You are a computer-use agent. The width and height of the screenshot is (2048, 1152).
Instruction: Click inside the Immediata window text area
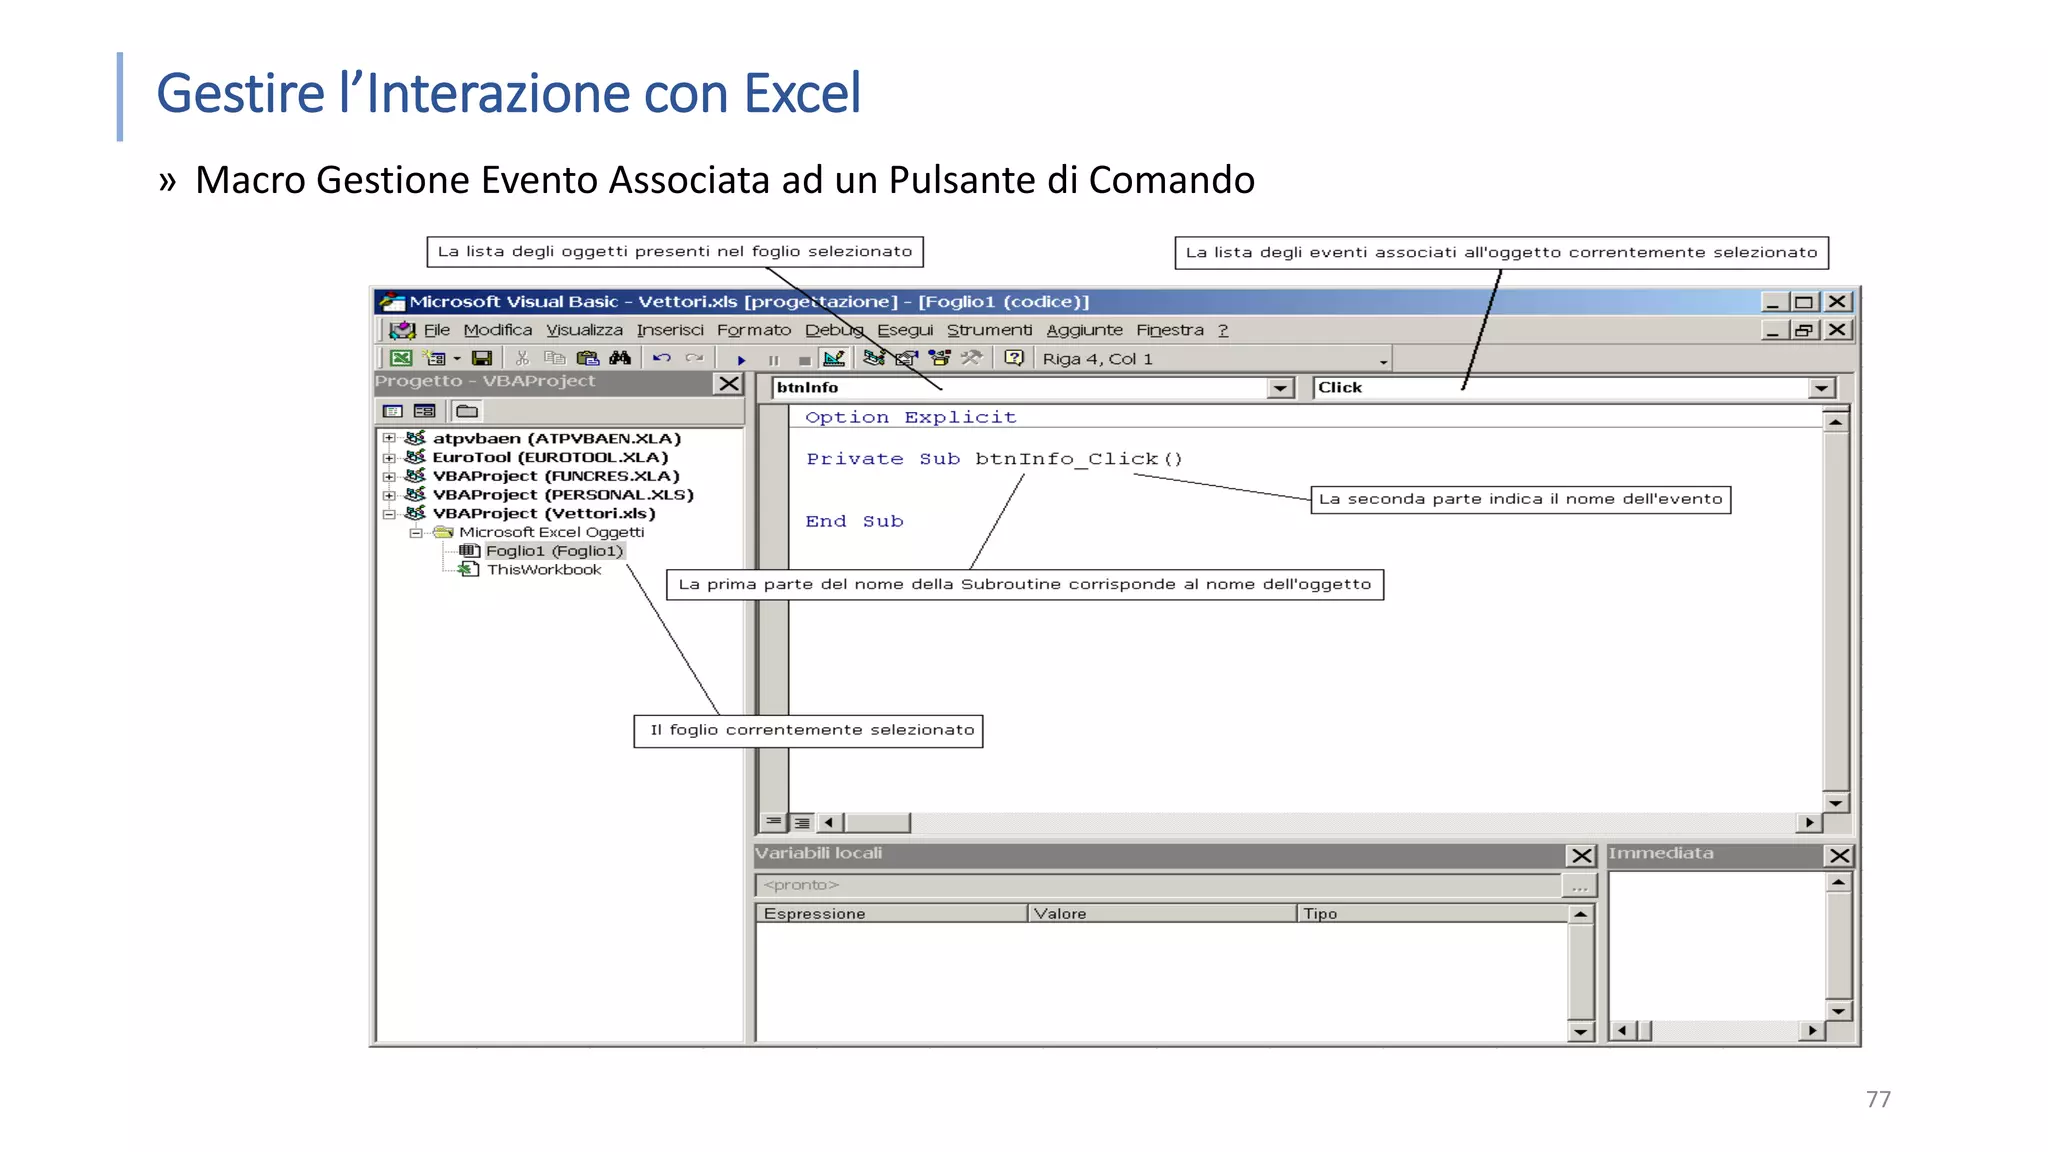pyautogui.click(x=1715, y=945)
